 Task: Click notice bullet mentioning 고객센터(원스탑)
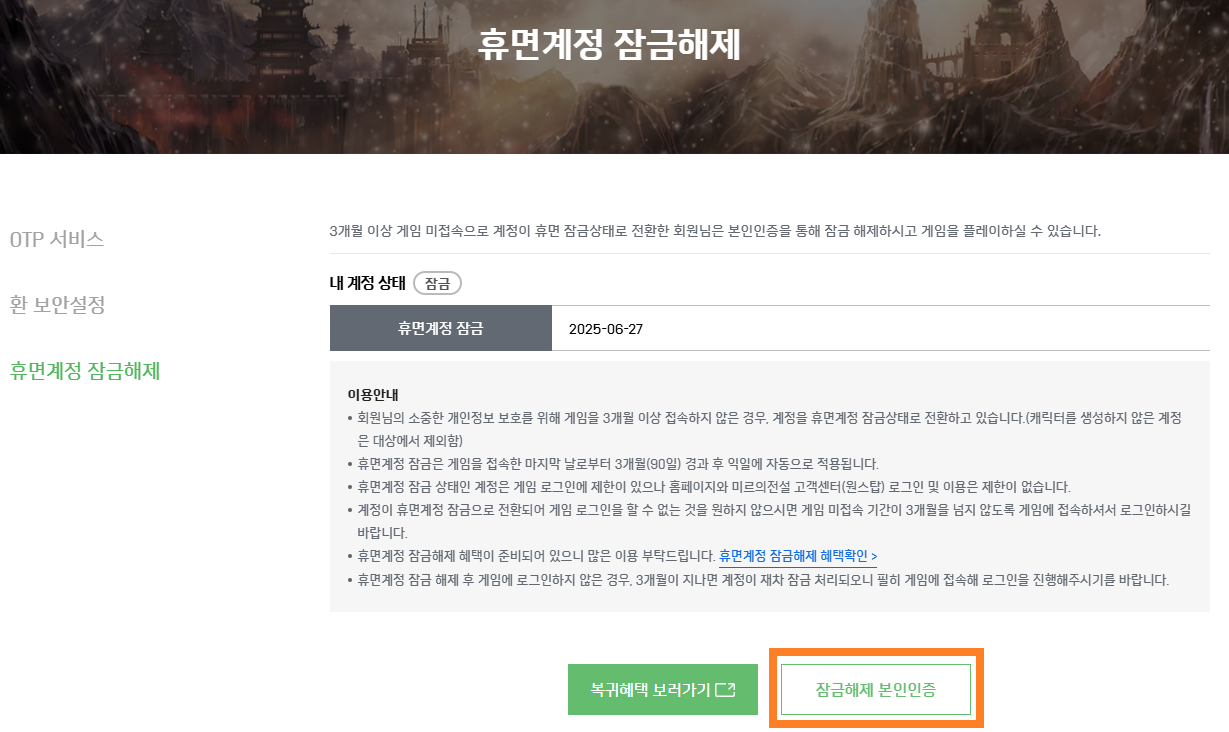[x=709, y=487]
